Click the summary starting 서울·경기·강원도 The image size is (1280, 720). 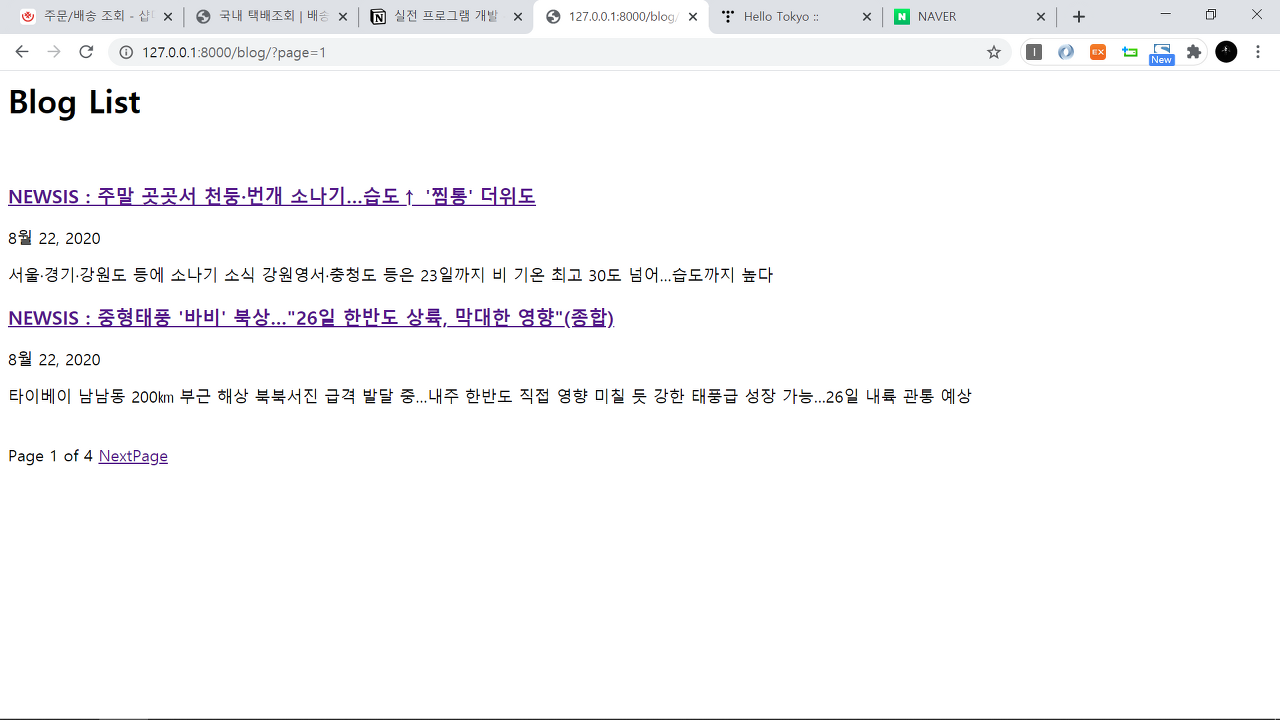pyautogui.click(x=391, y=275)
